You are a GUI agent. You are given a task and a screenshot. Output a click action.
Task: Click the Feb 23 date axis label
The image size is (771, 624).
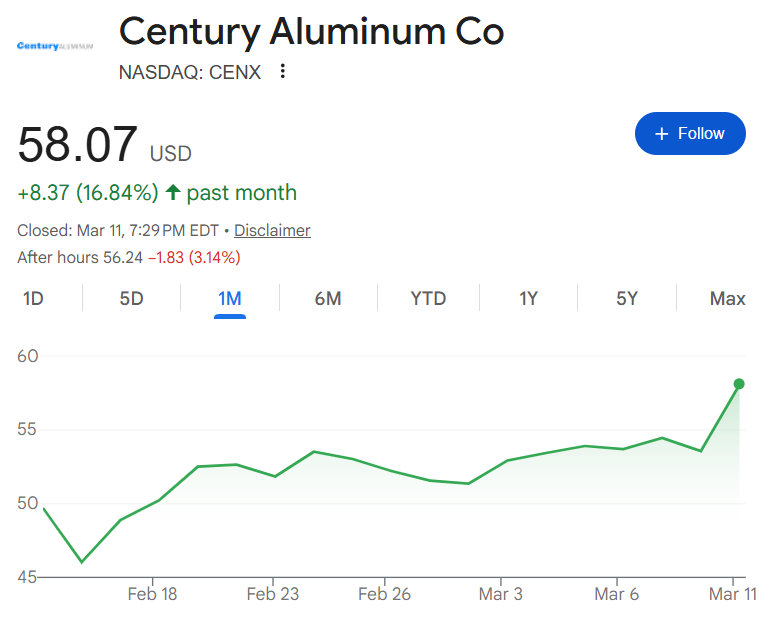click(272, 594)
